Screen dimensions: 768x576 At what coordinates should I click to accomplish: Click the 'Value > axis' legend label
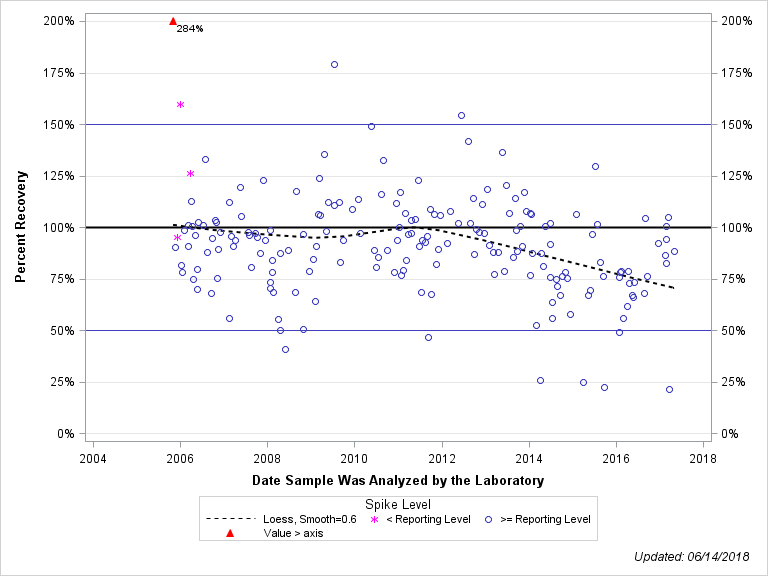pyautogui.click(x=293, y=533)
